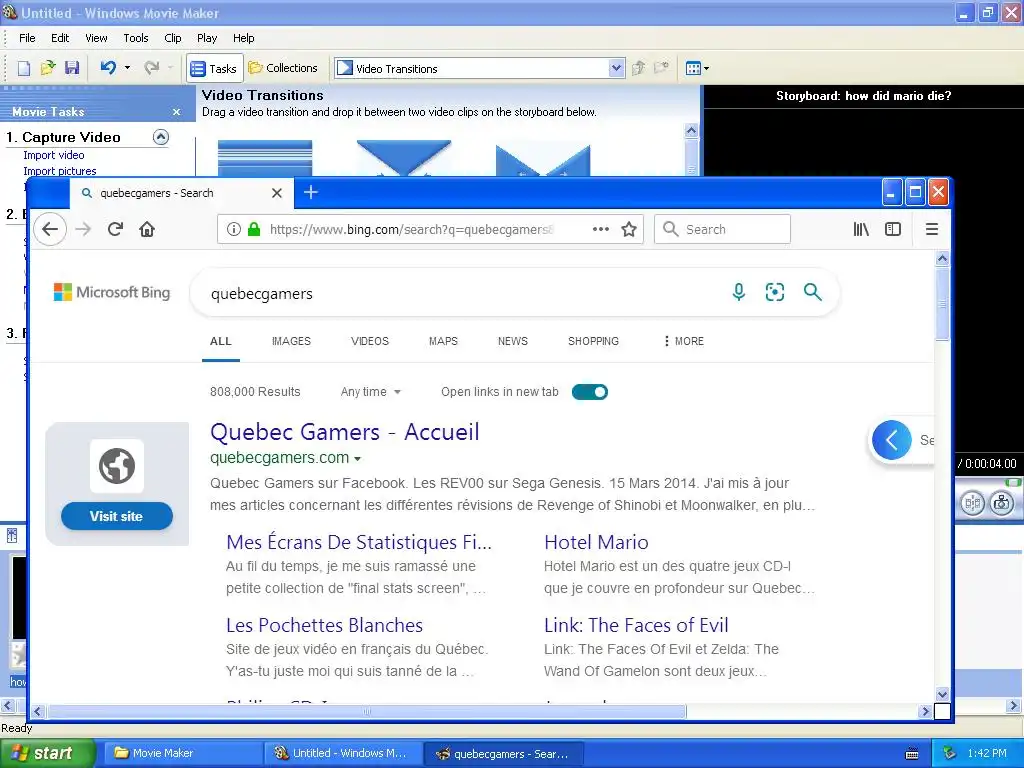Open the Tools menu
The height and width of the screenshot is (768, 1024).
pos(136,38)
